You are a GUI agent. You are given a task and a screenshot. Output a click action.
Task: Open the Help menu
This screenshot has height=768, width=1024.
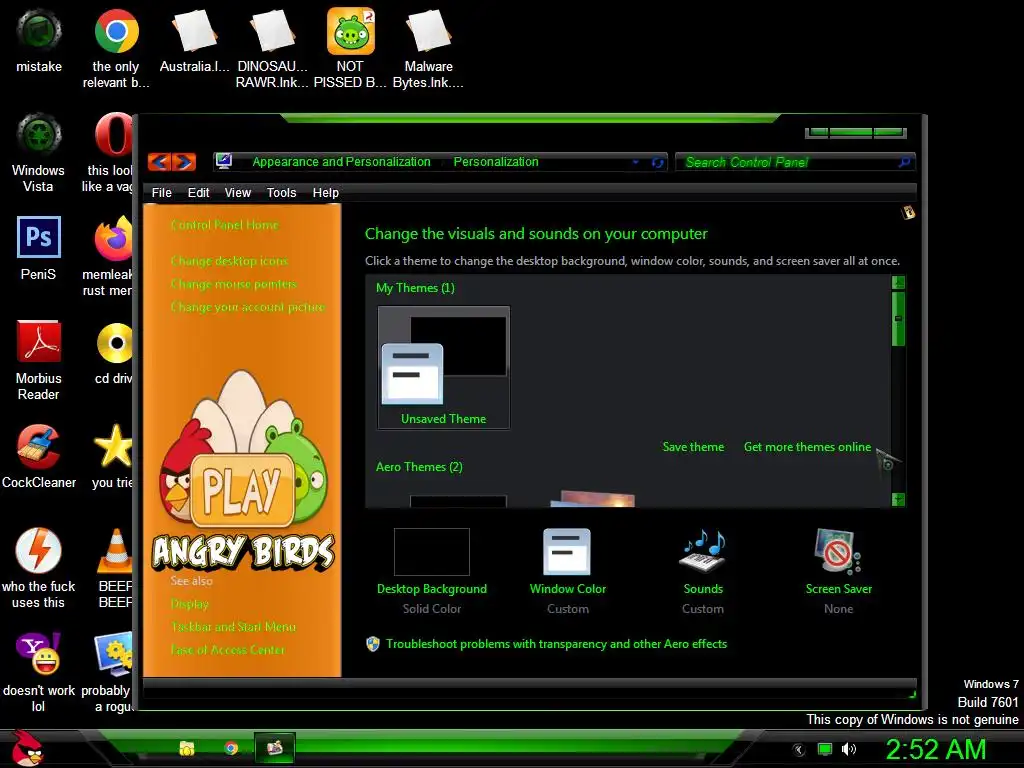click(325, 193)
